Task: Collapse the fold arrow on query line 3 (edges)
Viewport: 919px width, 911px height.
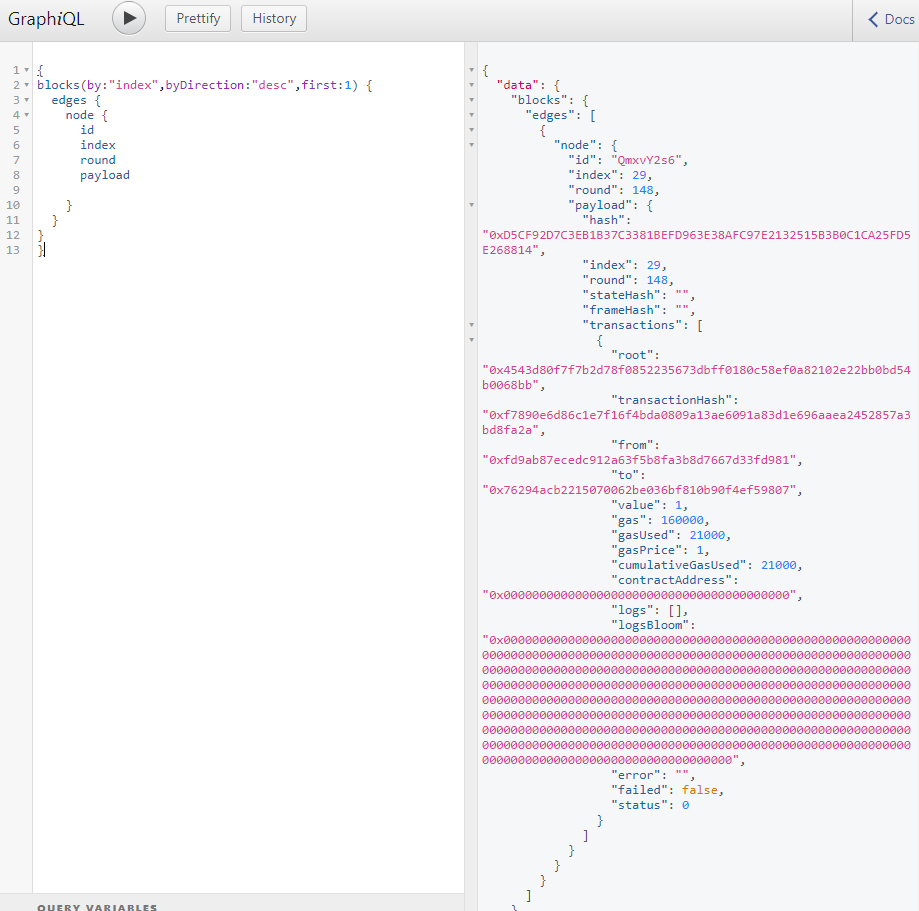Action: pos(26,100)
